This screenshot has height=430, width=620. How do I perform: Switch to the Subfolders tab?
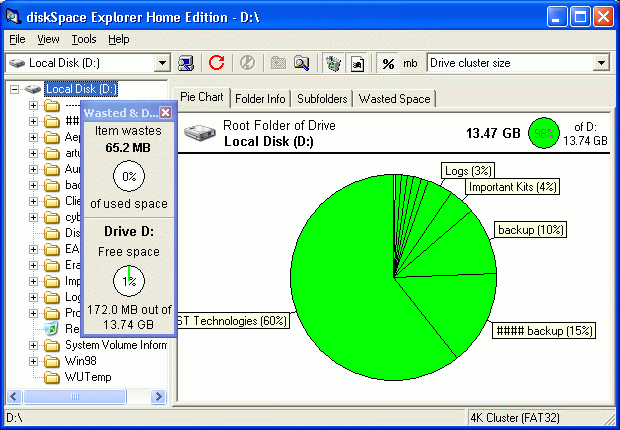coord(322,99)
